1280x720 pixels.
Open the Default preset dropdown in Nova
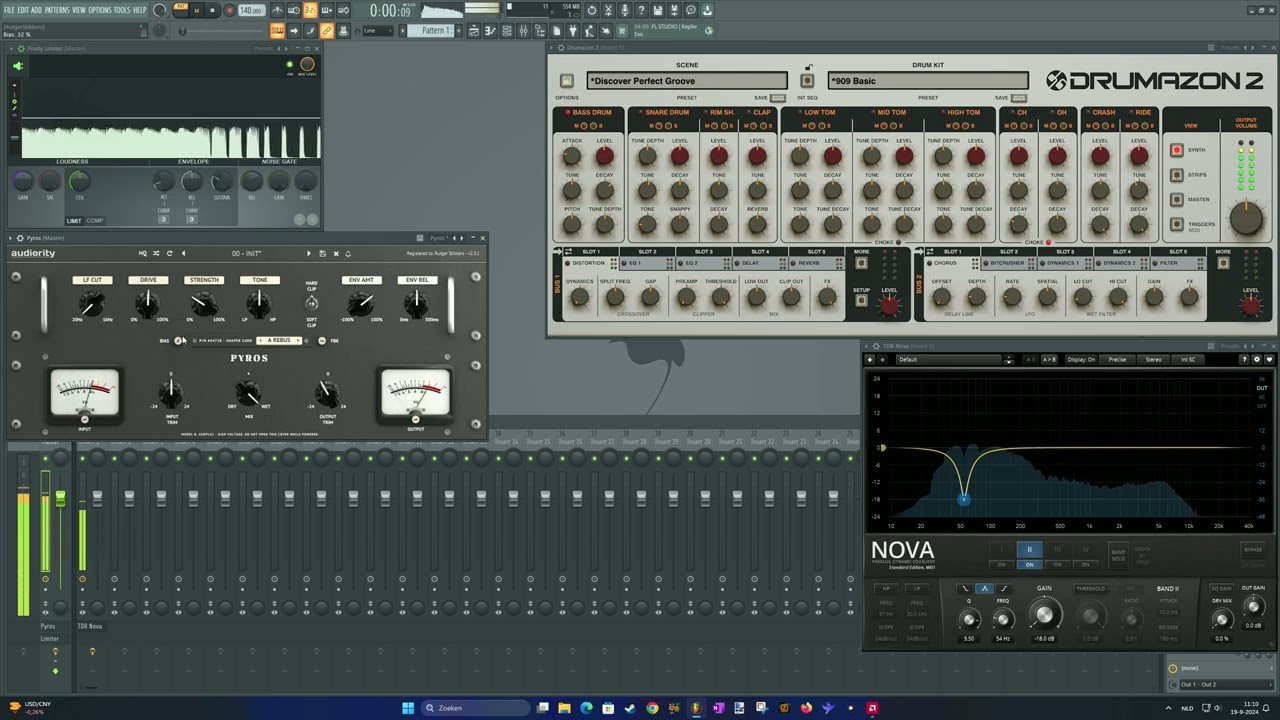click(x=951, y=359)
